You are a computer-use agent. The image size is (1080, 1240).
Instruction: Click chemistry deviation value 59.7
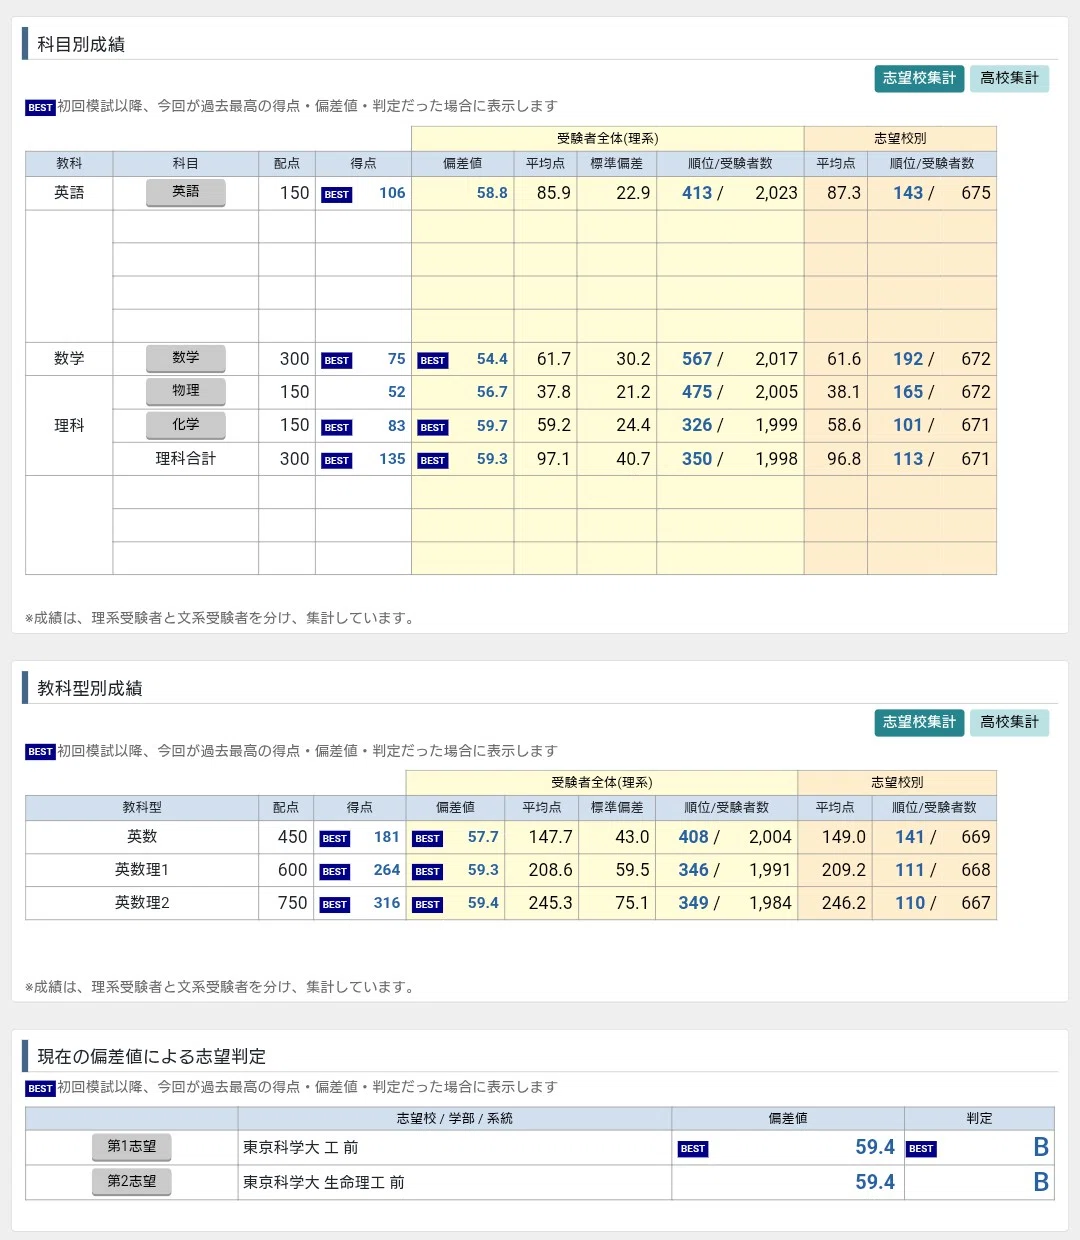pyautogui.click(x=492, y=425)
